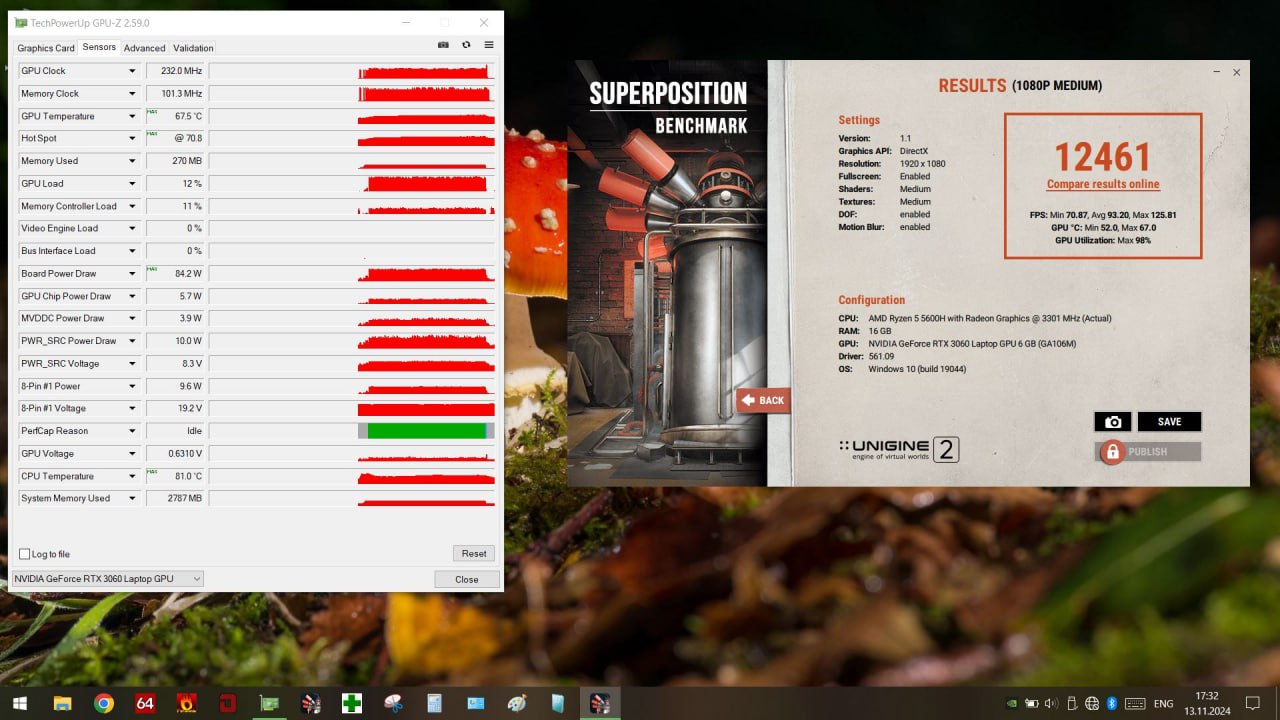Open the Memory Used sensor dropdown

(132, 161)
